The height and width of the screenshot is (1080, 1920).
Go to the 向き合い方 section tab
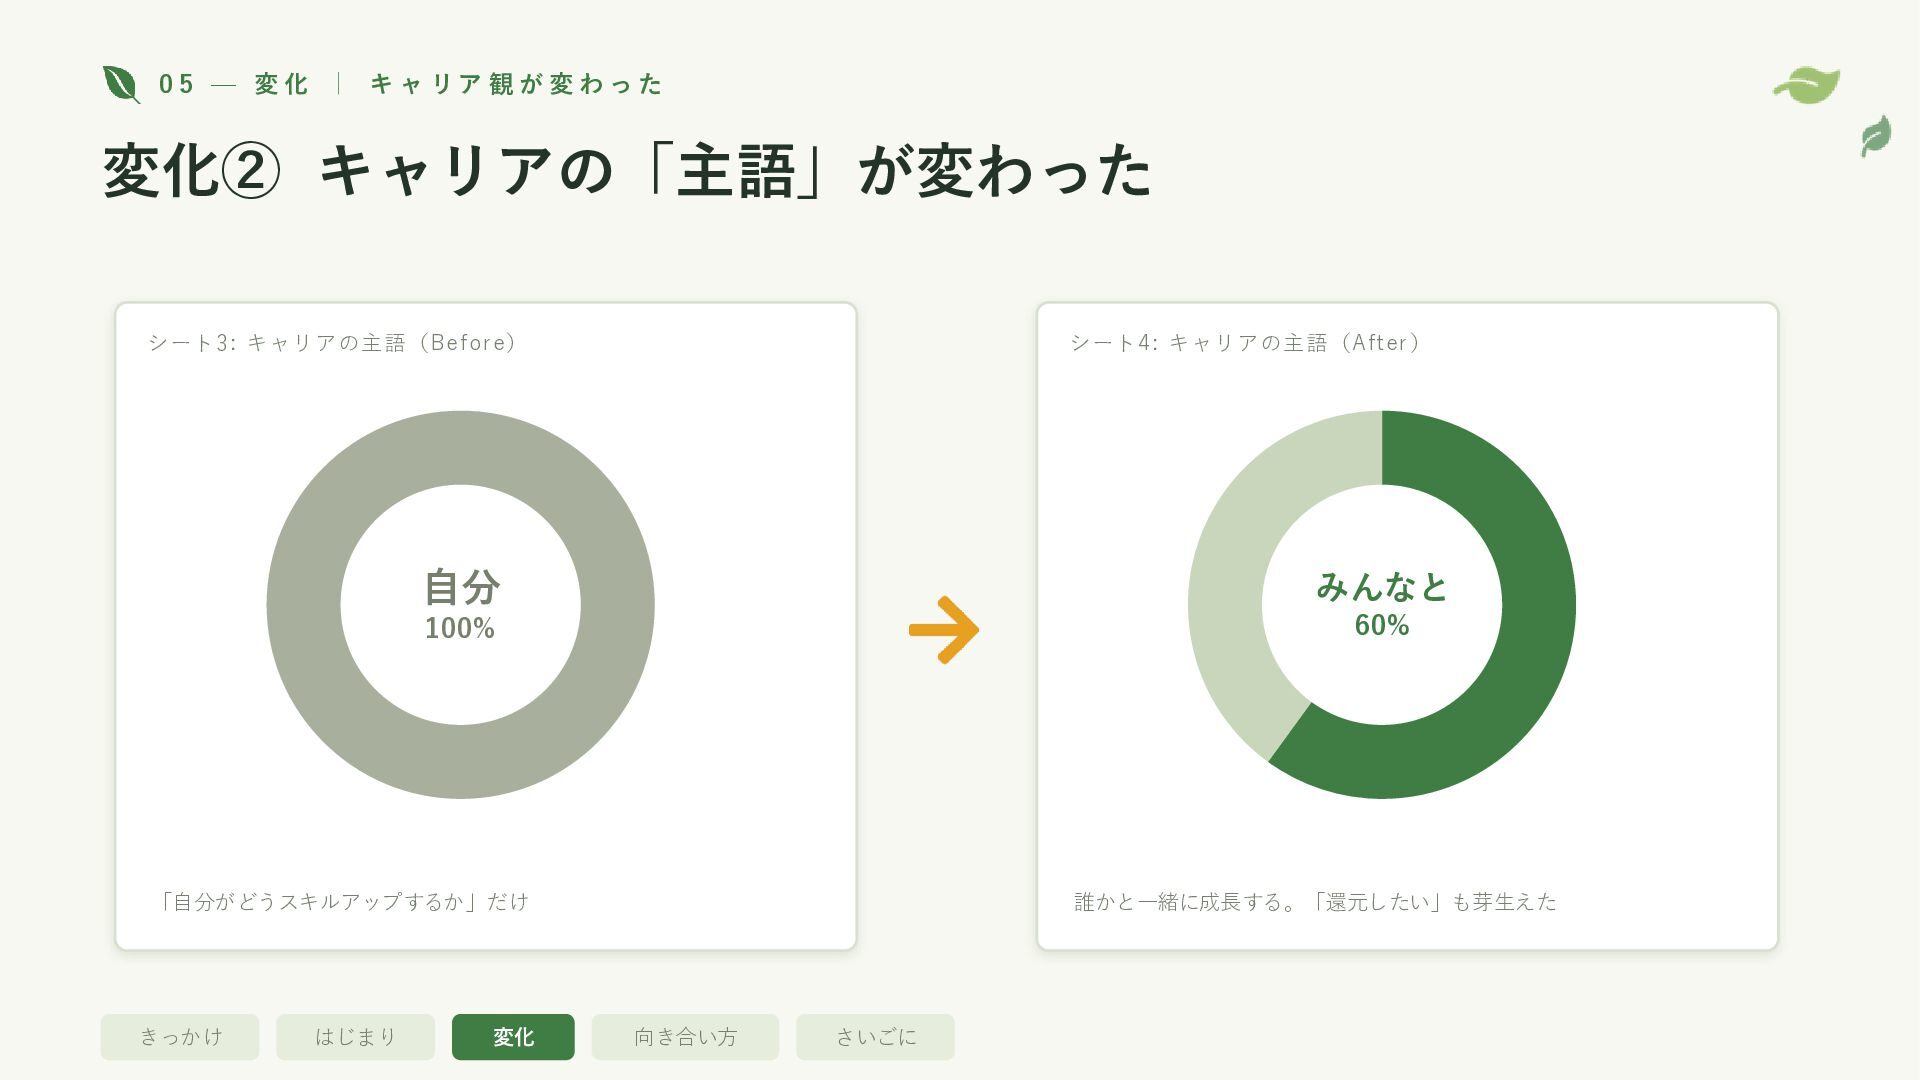[x=685, y=1037]
